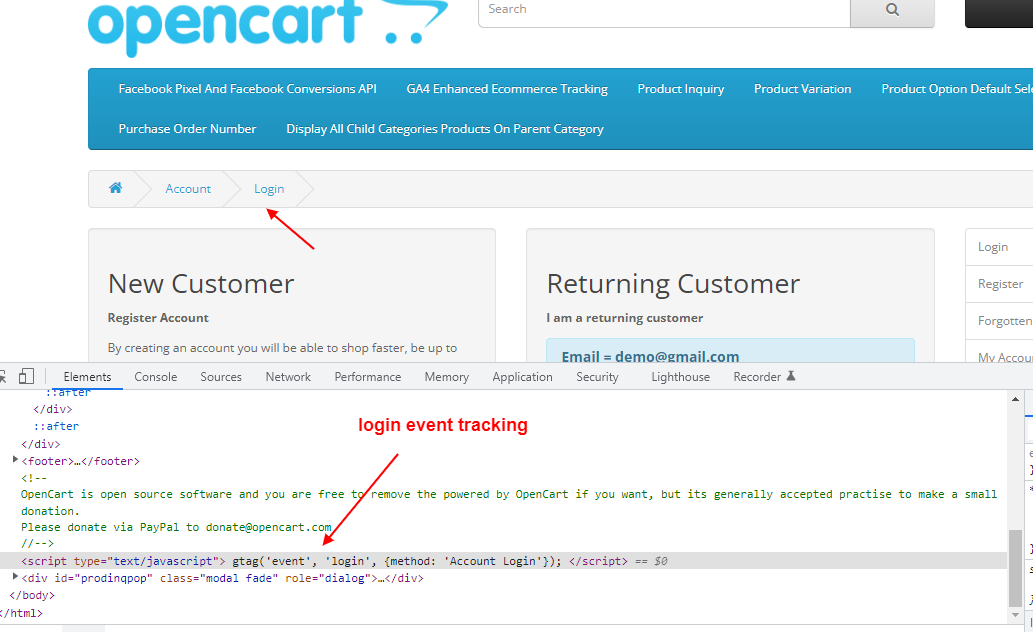This screenshot has width=1033, height=632.
Task: Switch to the Security tab
Action: coord(598,376)
